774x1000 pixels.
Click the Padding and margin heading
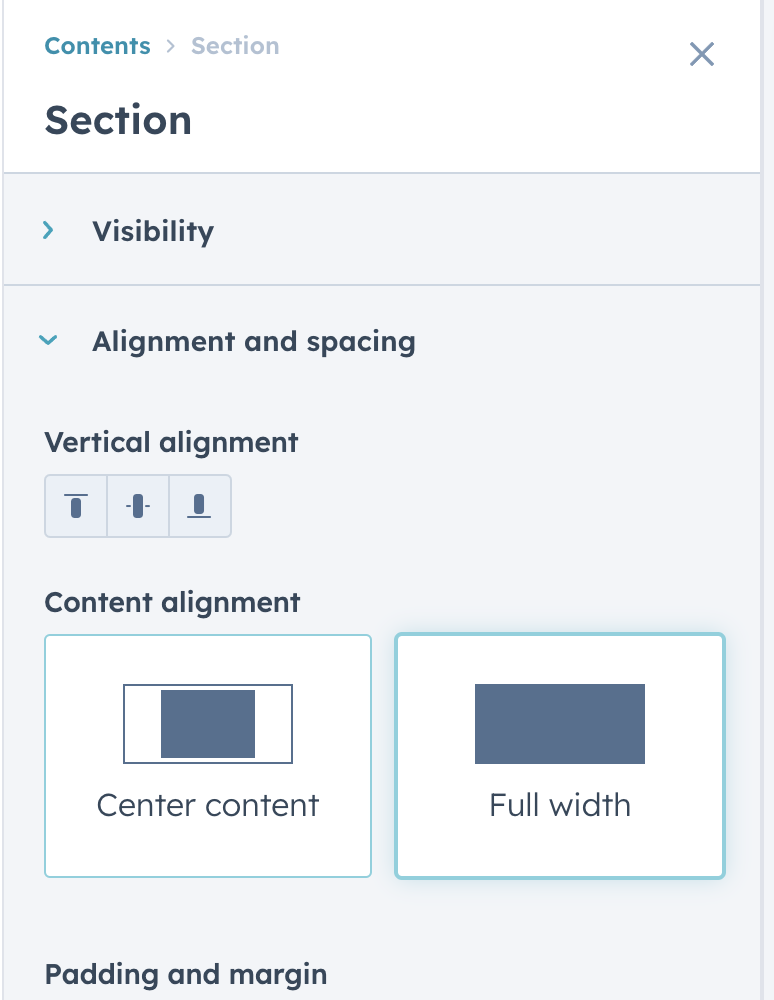pos(186,974)
